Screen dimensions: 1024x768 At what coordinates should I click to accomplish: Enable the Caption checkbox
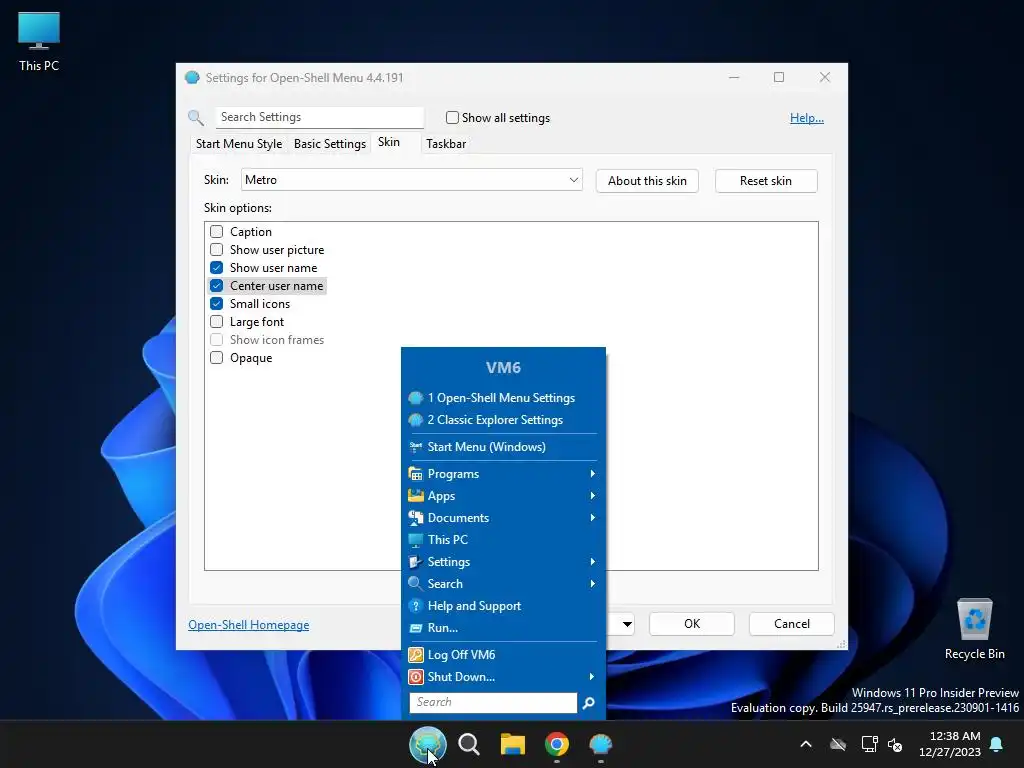[x=216, y=232]
